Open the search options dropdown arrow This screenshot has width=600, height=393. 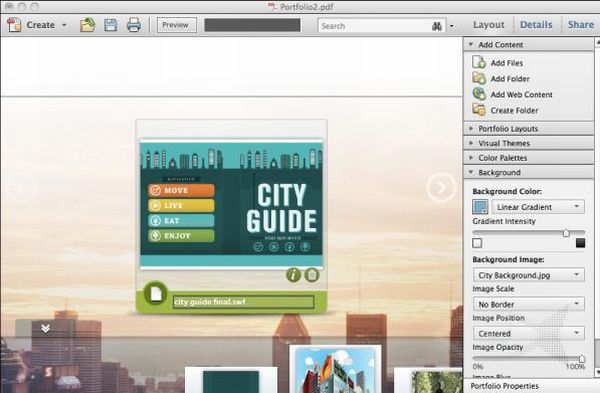(x=452, y=26)
